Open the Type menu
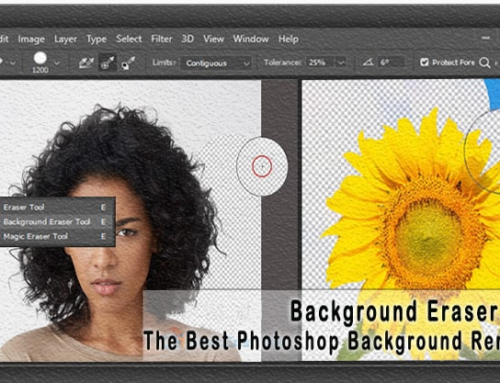This screenshot has height=383, width=500. [96, 39]
